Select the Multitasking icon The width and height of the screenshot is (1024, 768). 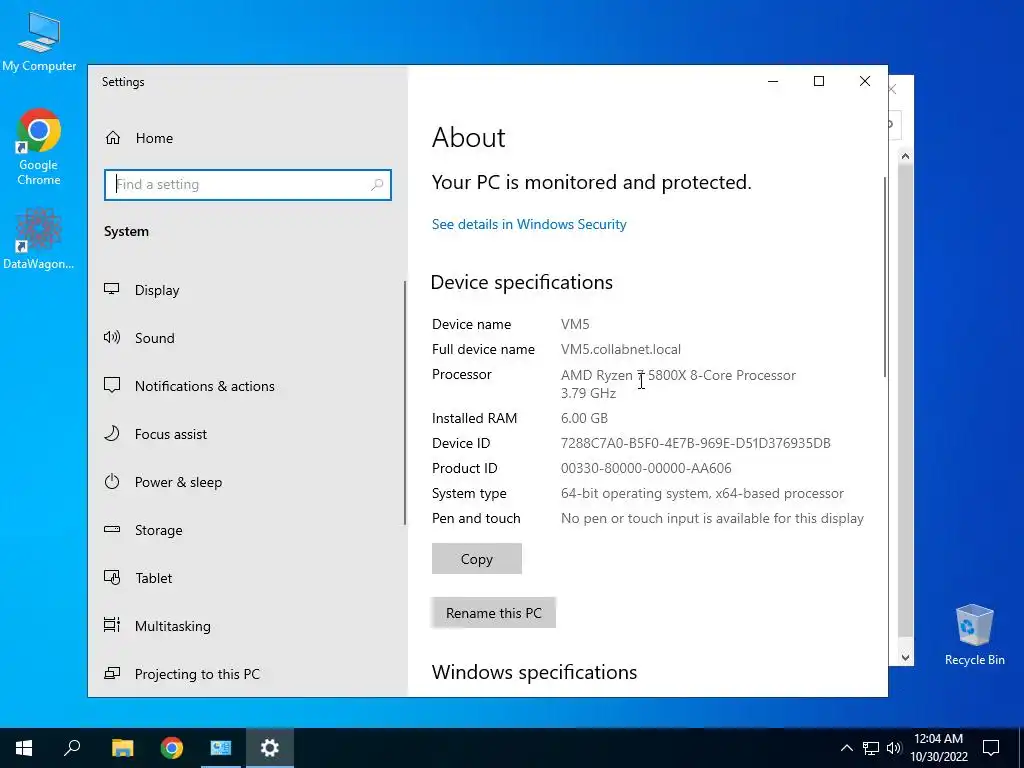pos(112,626)
